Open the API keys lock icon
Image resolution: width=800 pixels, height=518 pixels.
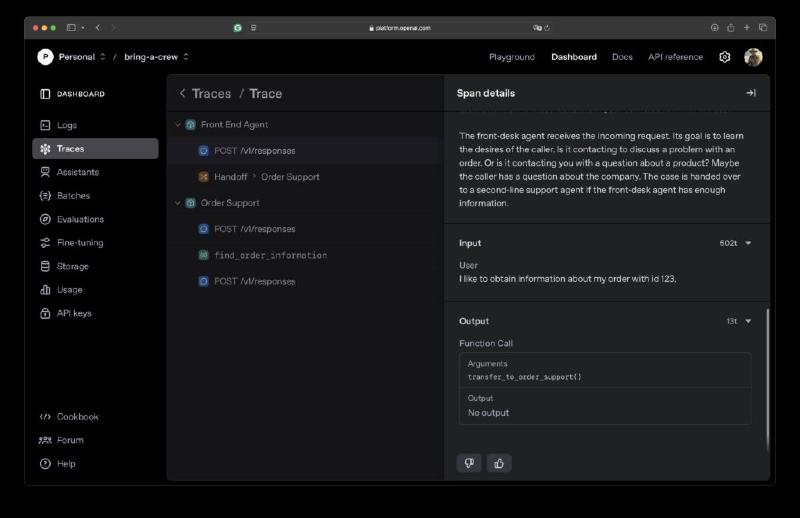tap(45, 313)
